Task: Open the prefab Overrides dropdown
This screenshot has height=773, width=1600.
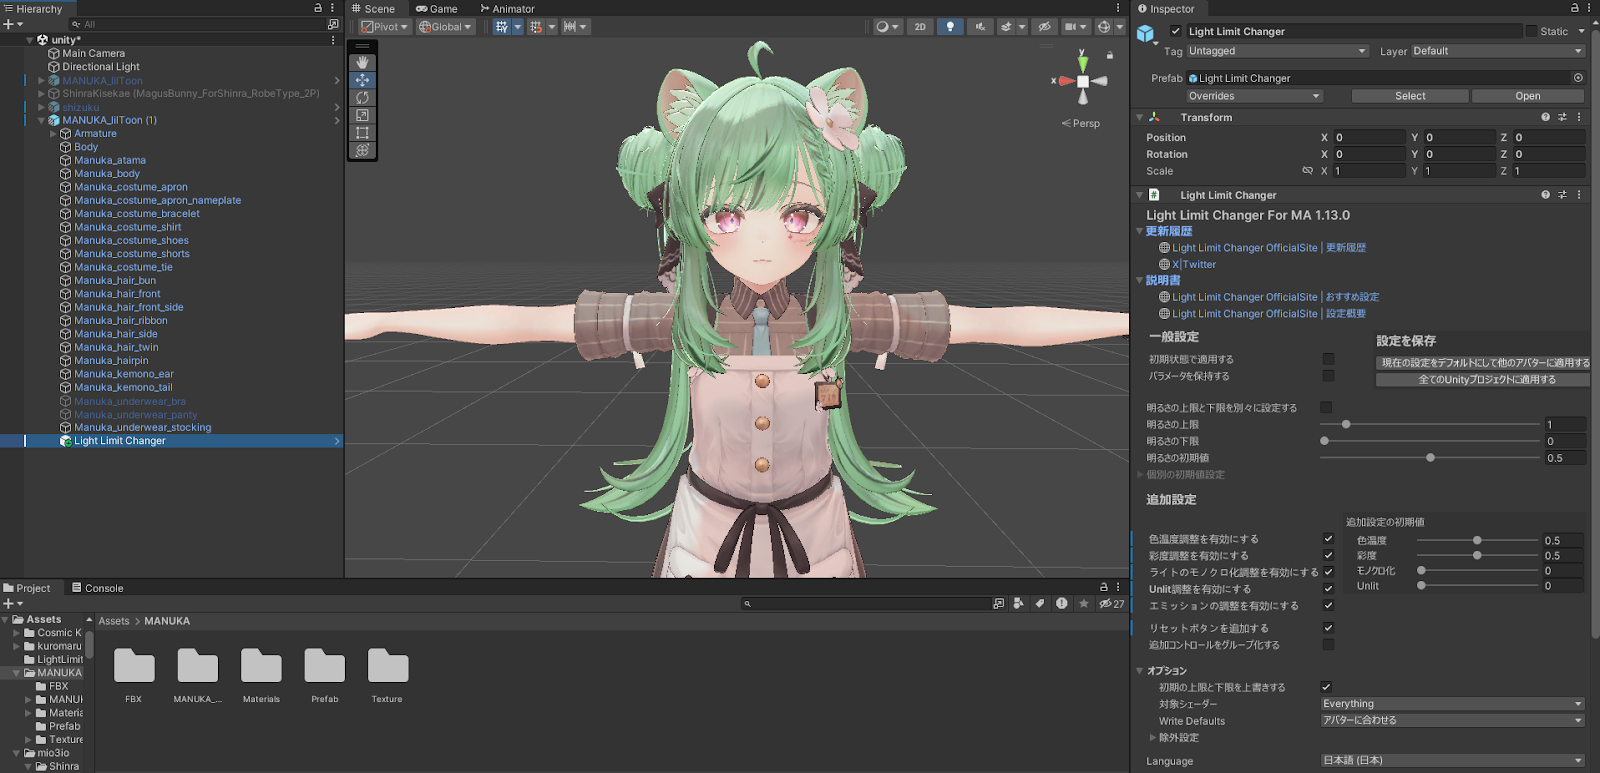Action: click(x=1254, y=96)
